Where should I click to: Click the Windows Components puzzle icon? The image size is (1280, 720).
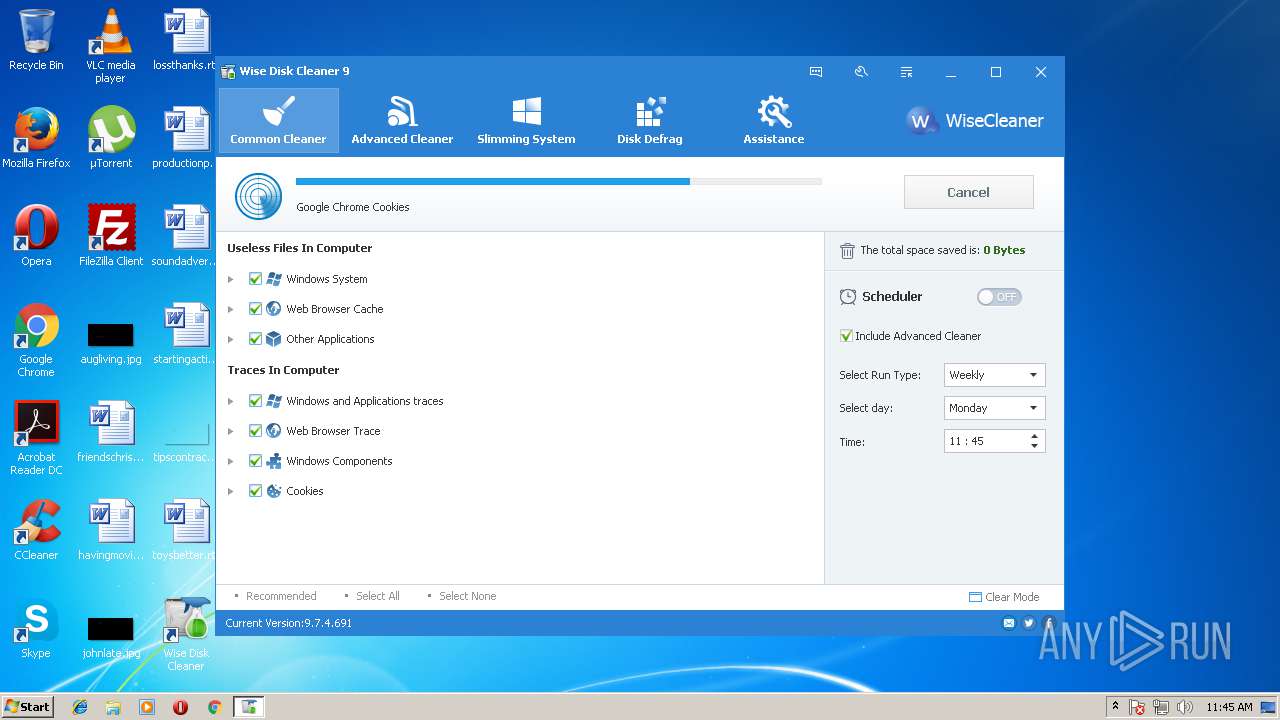tap(274, 461)
